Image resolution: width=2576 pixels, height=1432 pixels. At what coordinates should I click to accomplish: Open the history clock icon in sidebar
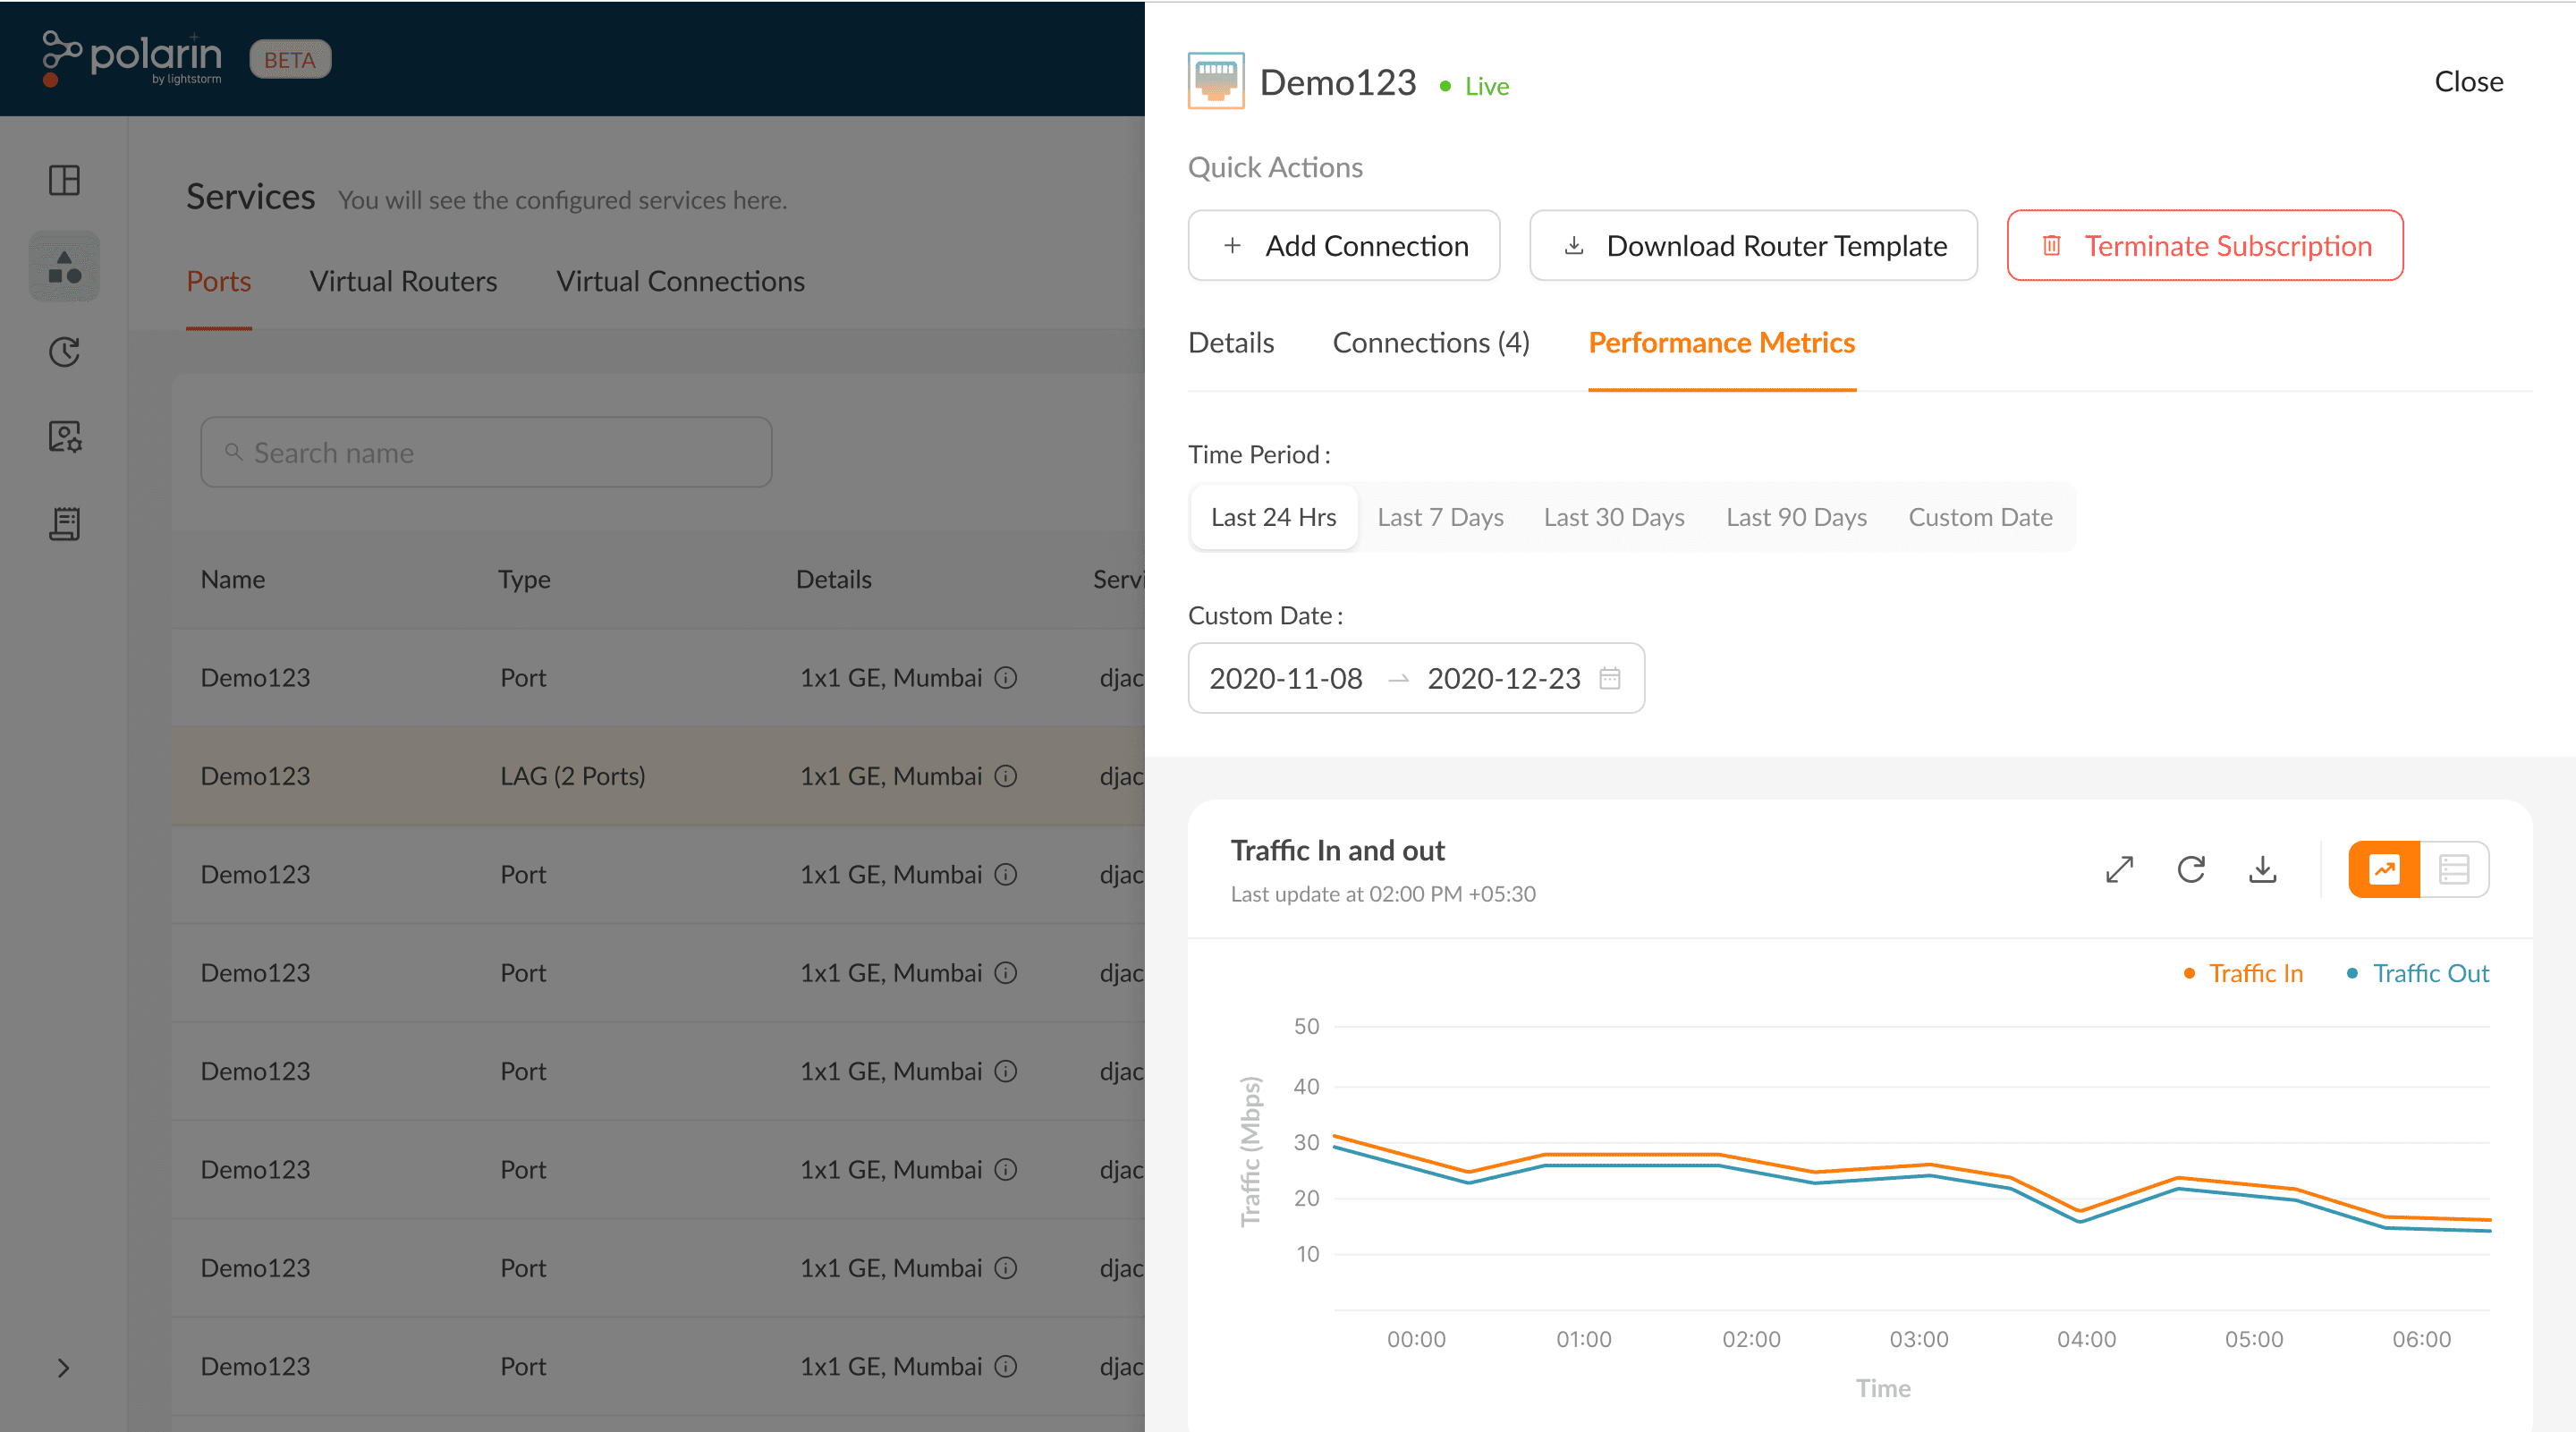[x=65, y=352]
